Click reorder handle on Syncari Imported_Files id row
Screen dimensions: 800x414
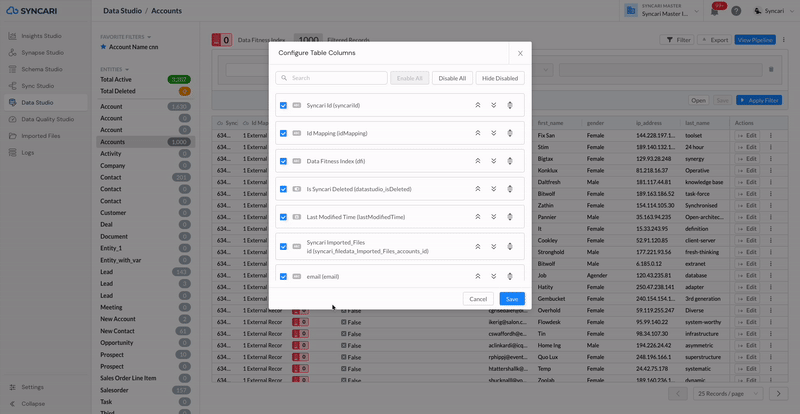pos(509,247)
